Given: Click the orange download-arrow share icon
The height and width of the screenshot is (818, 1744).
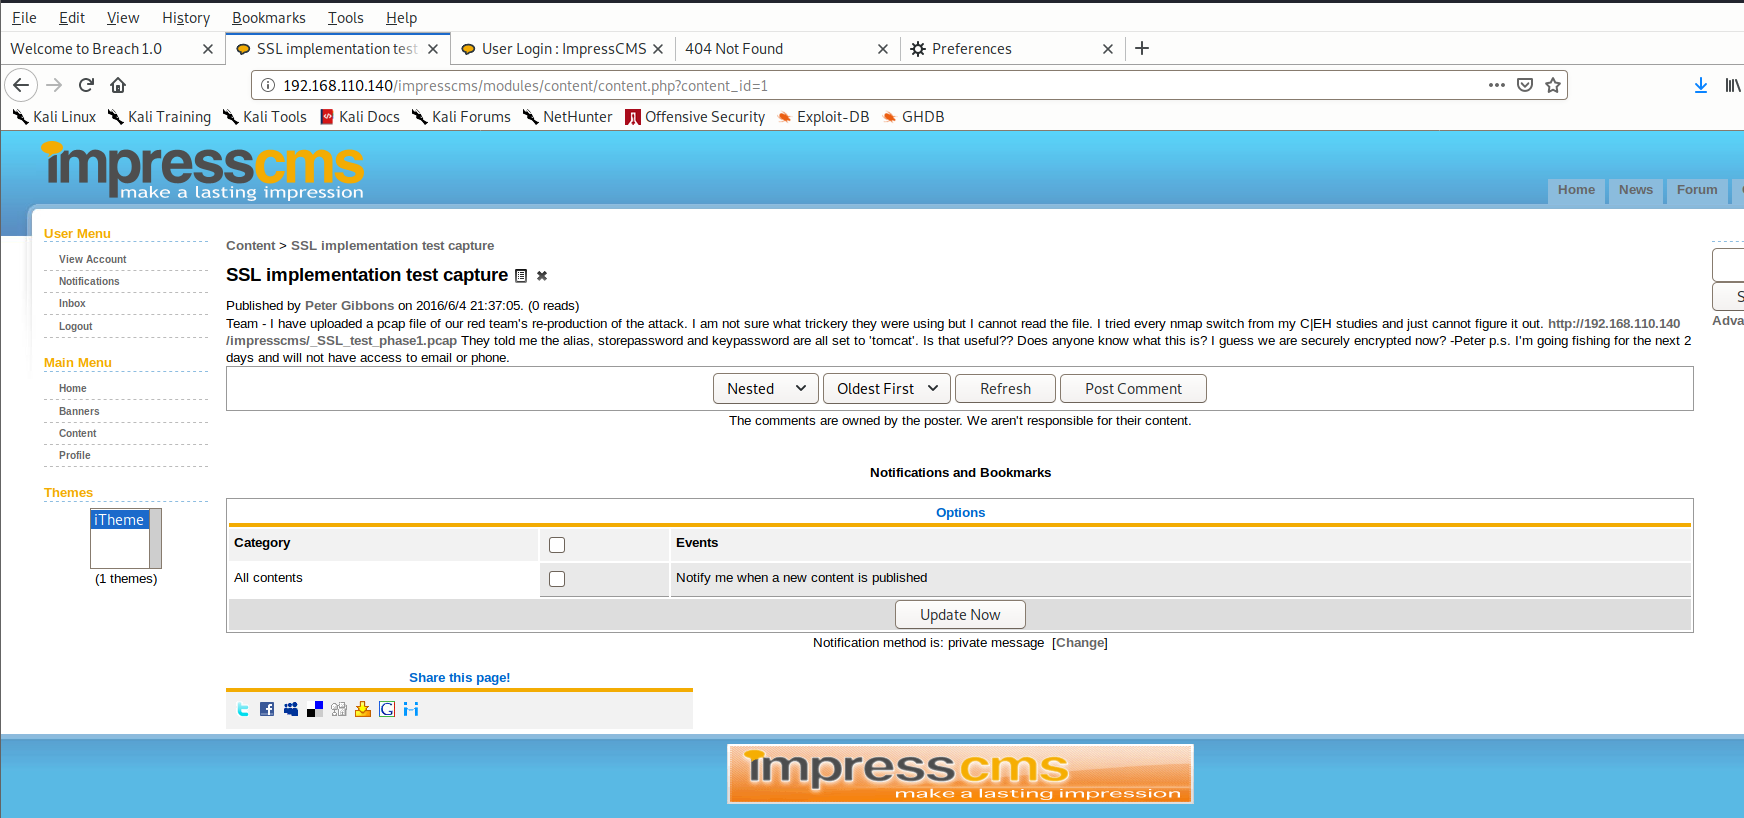Looking at the screenshot, I should [x=363, y=709].
